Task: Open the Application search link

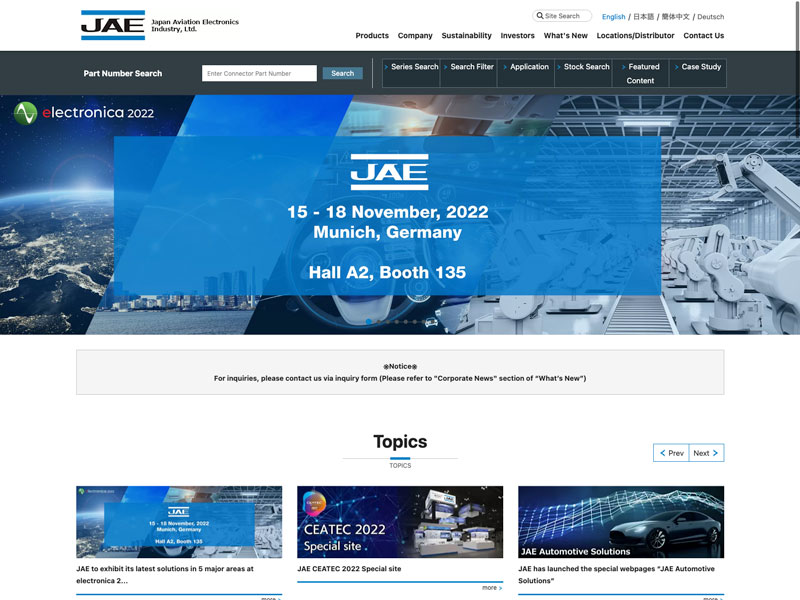Action: [x=526, y=67]
